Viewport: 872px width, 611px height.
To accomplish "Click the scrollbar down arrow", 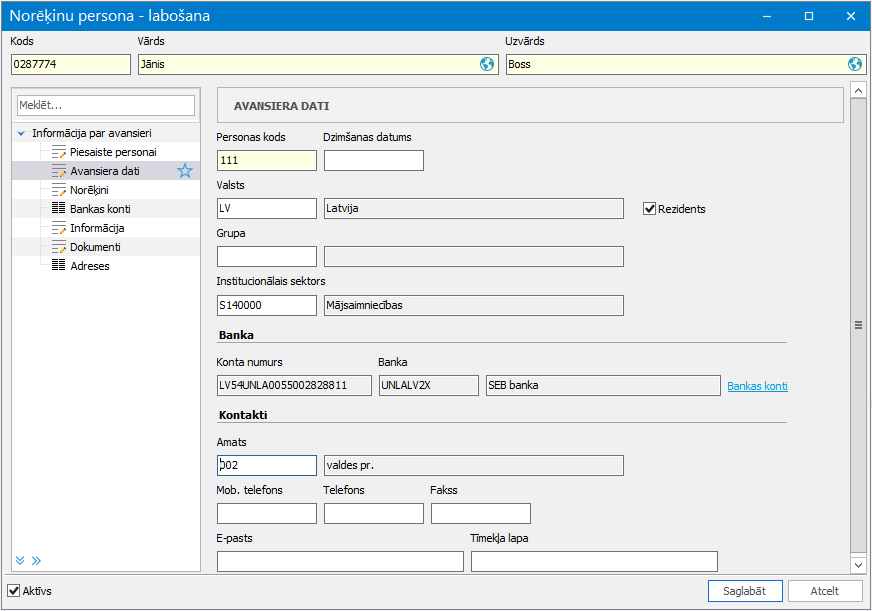I will [858, 565].
